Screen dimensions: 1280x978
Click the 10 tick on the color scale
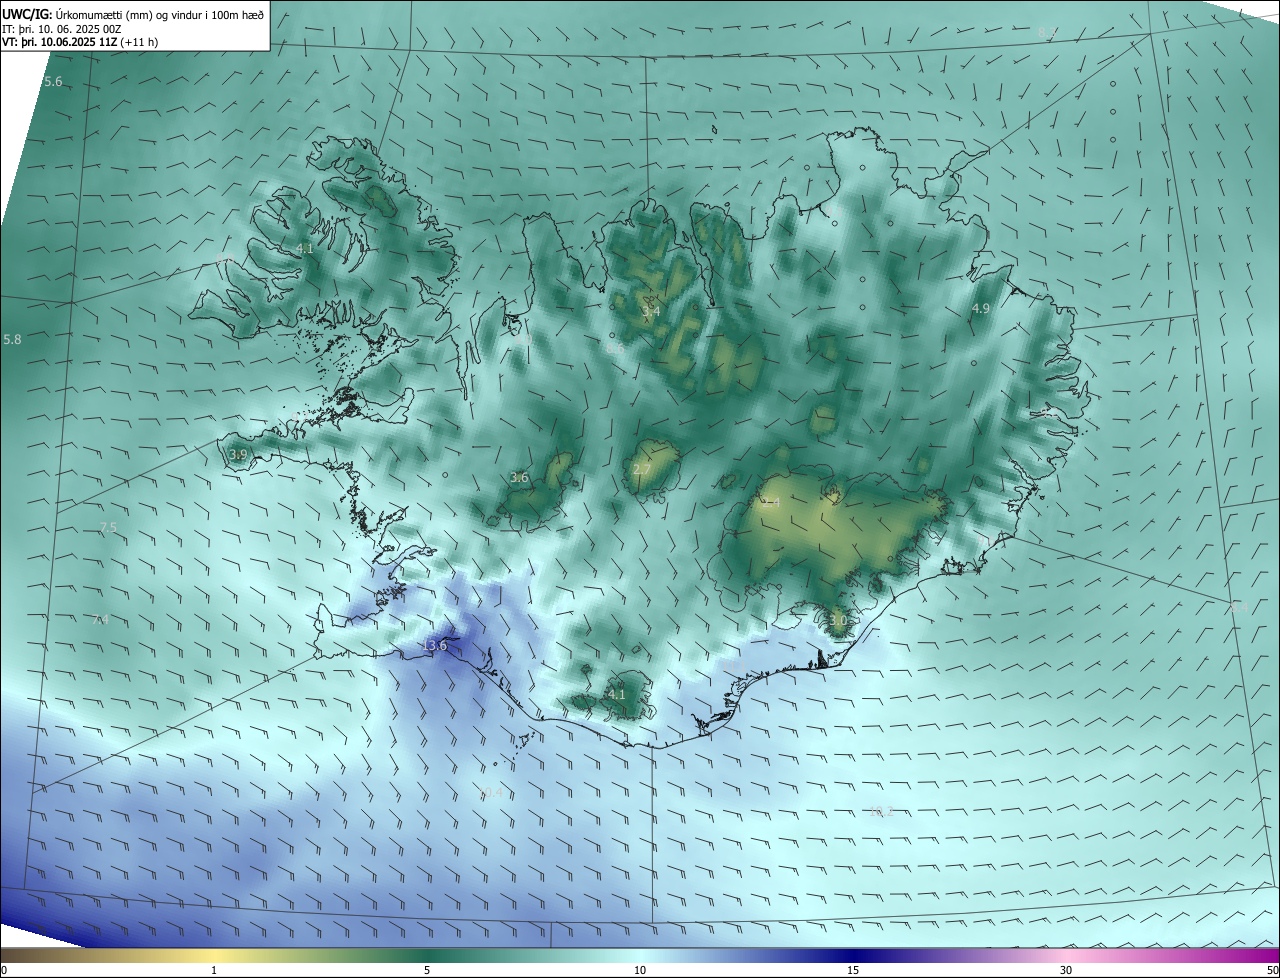(x=640, y=970)
